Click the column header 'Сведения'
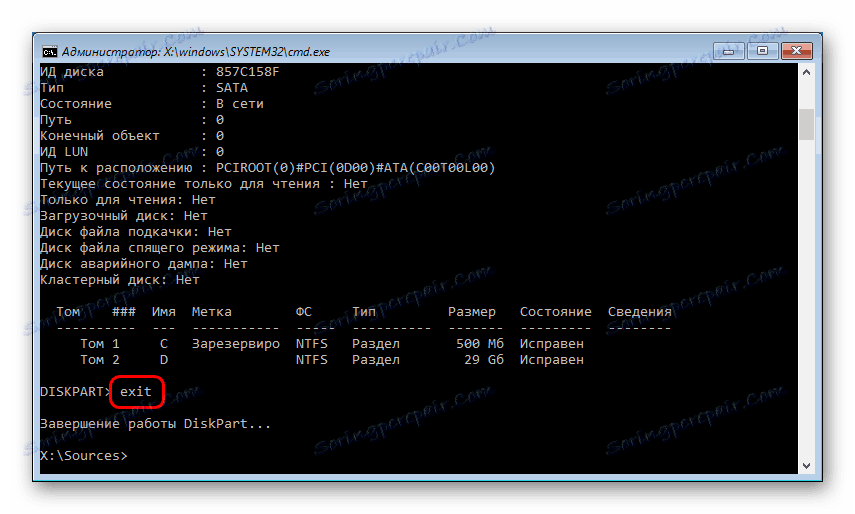The image size is (855, 514). 640,312
